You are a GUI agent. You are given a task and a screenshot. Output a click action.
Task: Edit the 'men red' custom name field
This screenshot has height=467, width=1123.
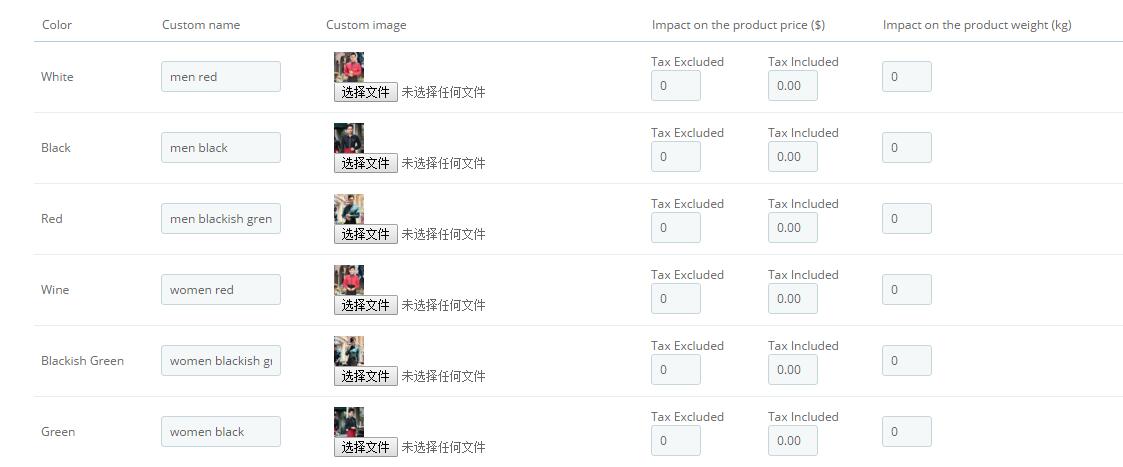pos(221,77)
